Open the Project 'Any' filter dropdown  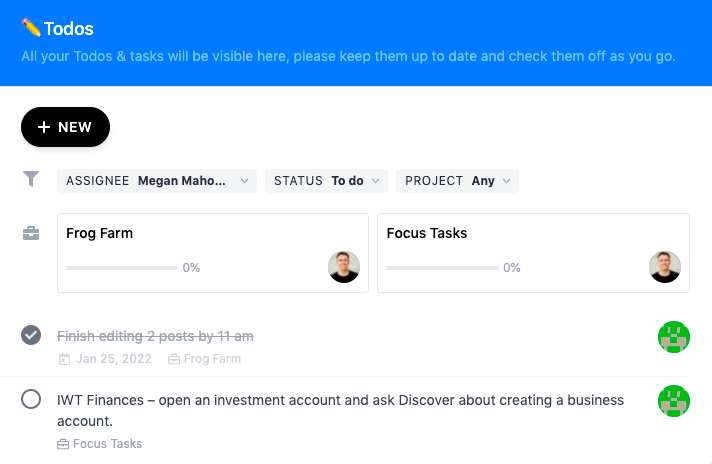click(457, 181)
